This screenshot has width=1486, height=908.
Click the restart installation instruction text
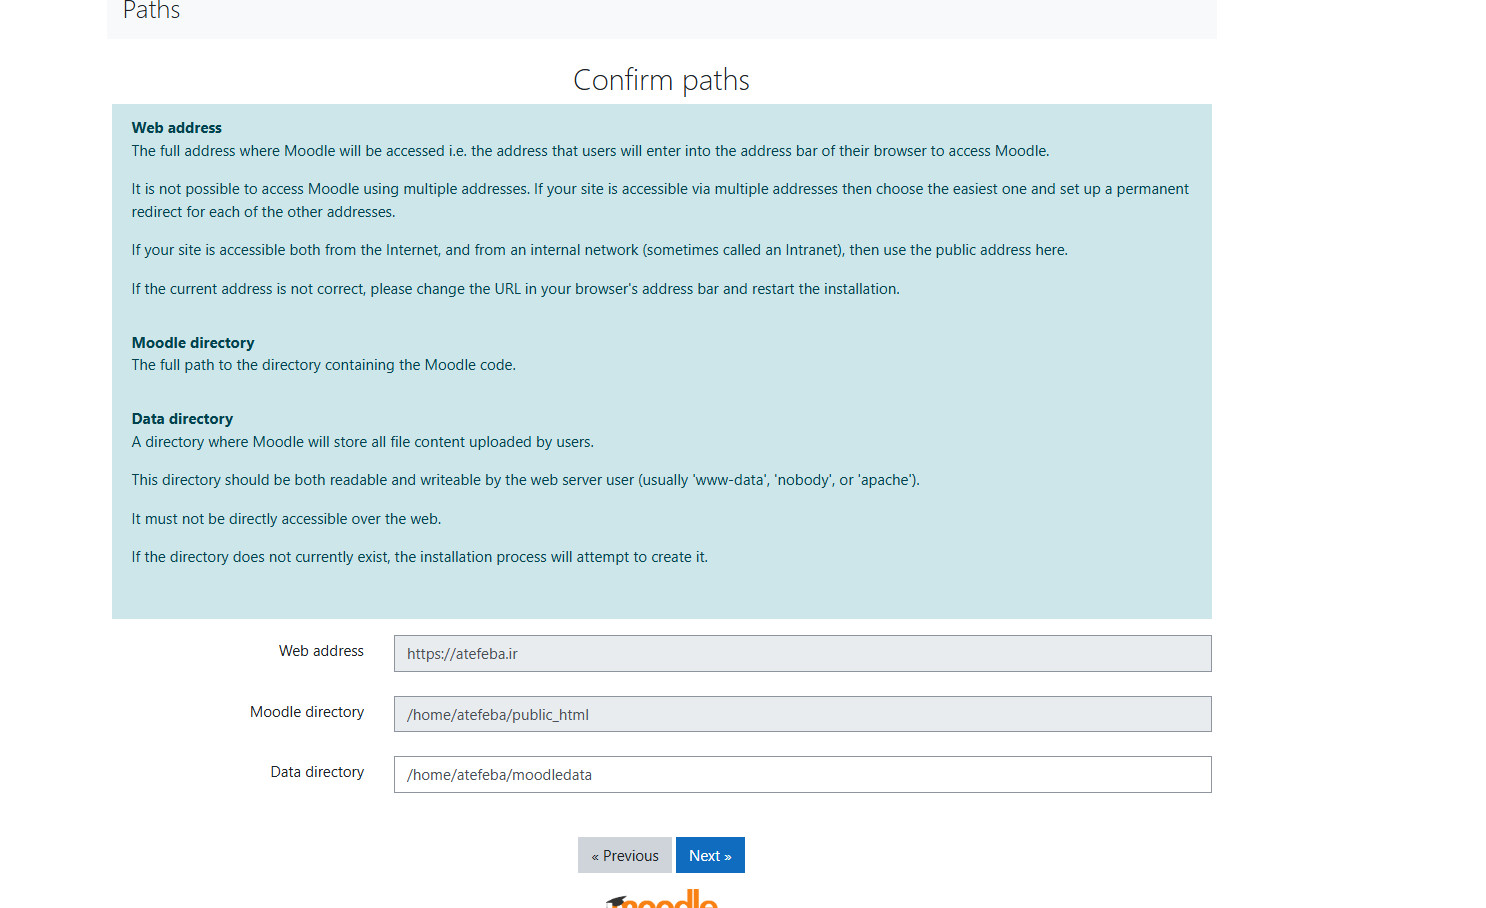pos(515,288)
